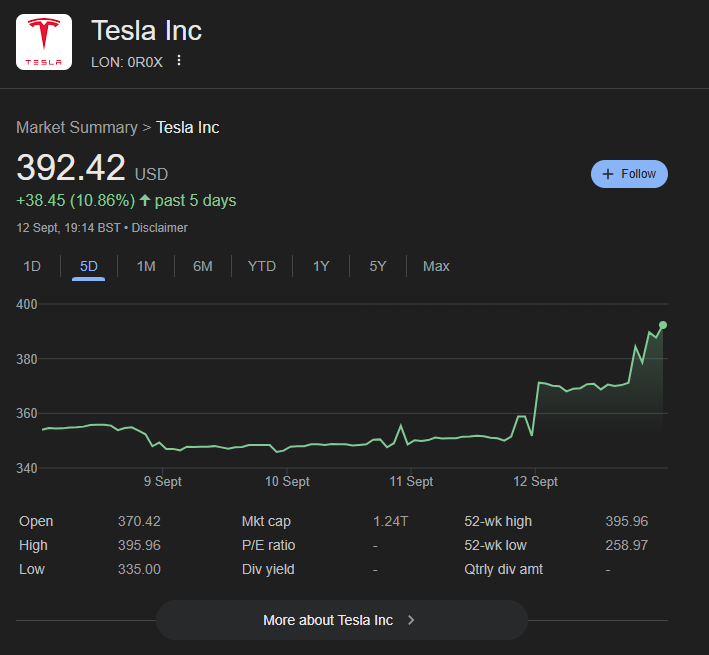The height and width of the screenshot is (655, 709).
Task: Switch to the 1D chart range
Action: click(x=32, y=266)
